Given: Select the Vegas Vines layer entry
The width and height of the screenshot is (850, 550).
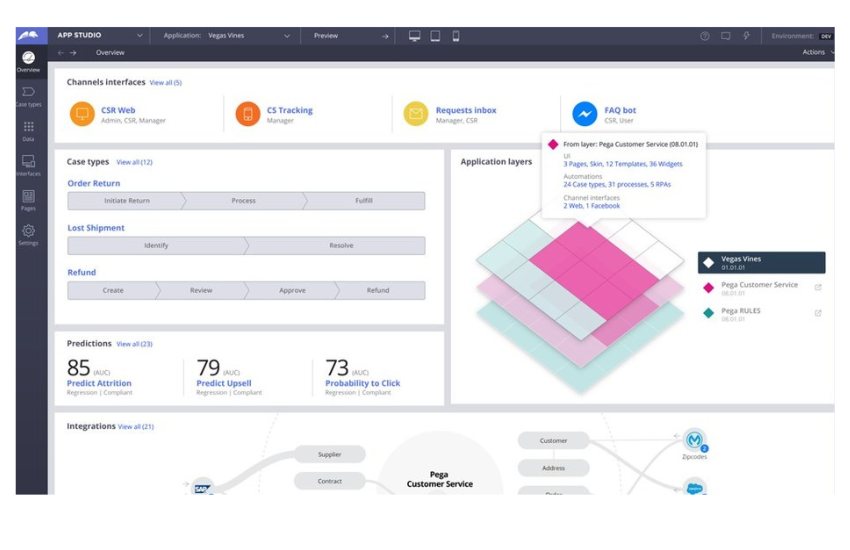Looking at the screenshot, I should point(762,263).
